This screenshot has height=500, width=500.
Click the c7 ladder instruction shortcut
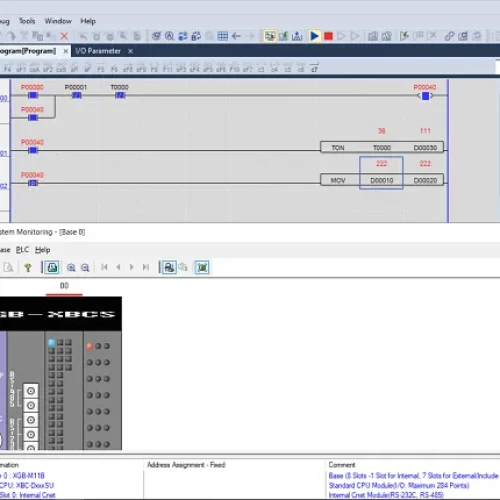(x=314, y=68)
